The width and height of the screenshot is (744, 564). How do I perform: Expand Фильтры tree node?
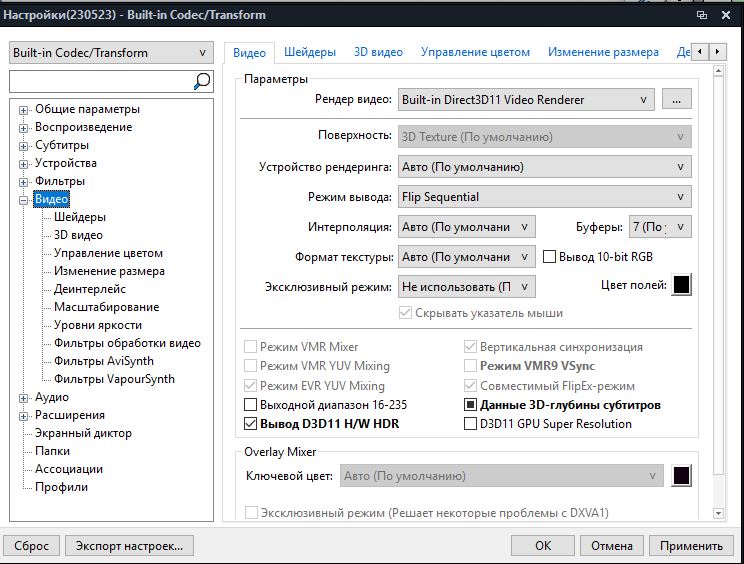click(23, 182)
